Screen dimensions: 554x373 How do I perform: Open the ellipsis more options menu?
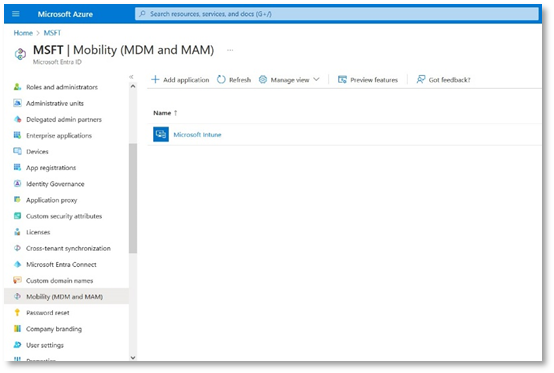pyautogui.click(x=230, y=50)
